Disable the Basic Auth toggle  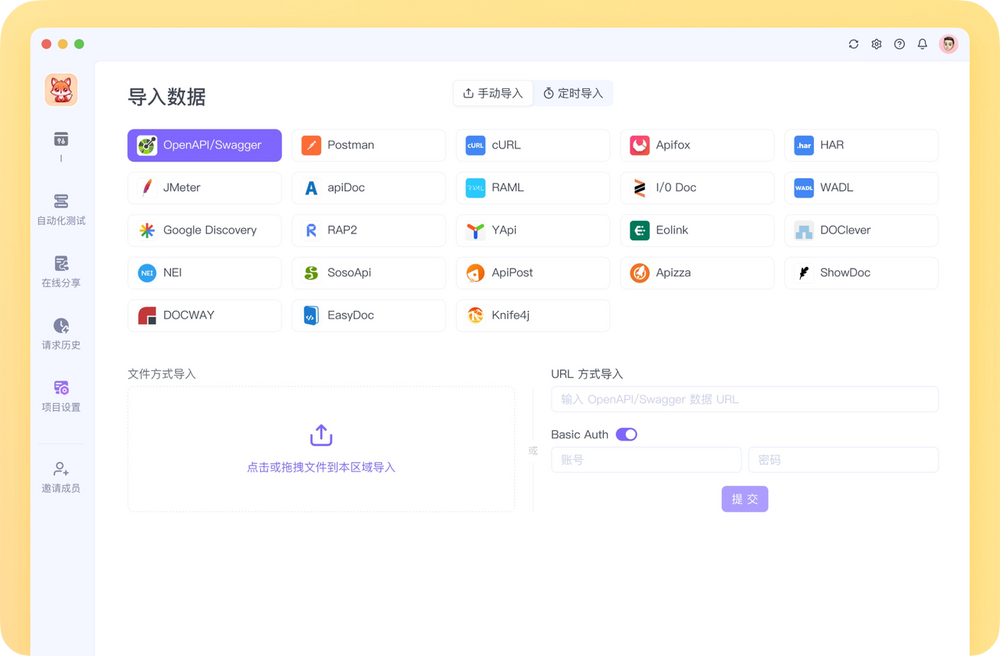pos(629,435)
